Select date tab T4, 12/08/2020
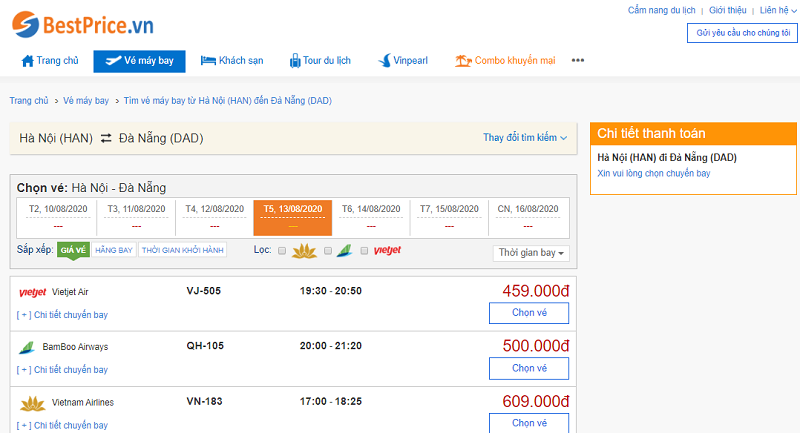Image resolution: width=800 pixels, height=433 pixels. [x=214, y=218]
